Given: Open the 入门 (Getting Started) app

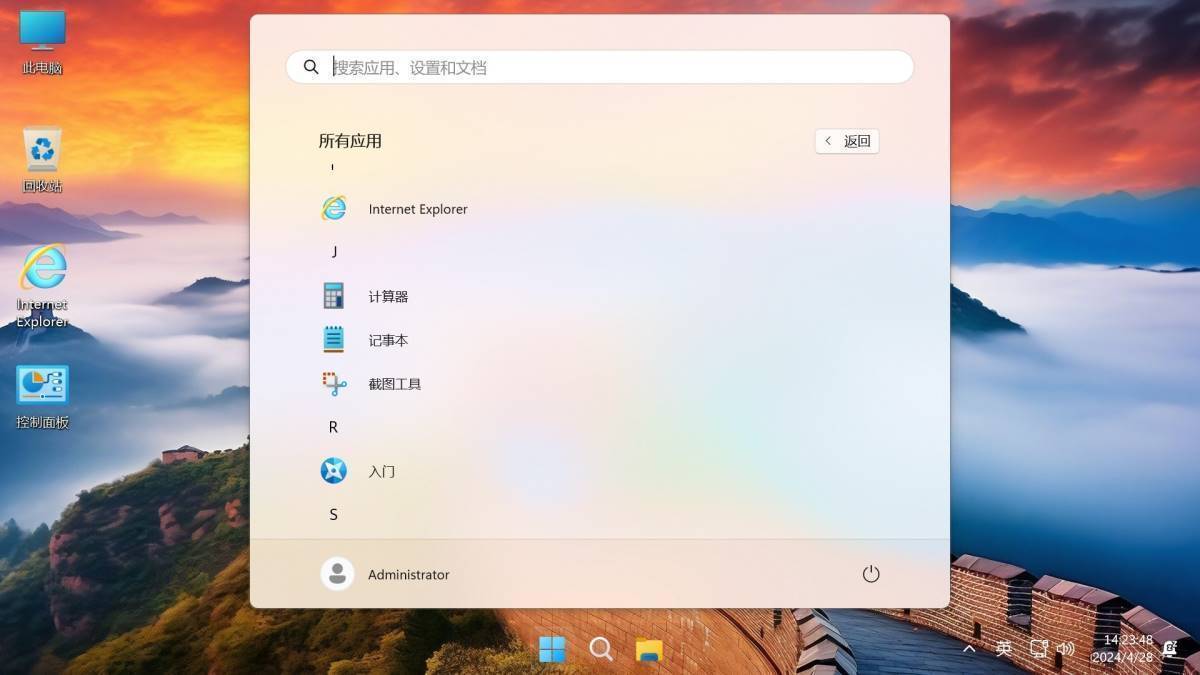Looking at the screenshot, I should (x=381, y=470).
